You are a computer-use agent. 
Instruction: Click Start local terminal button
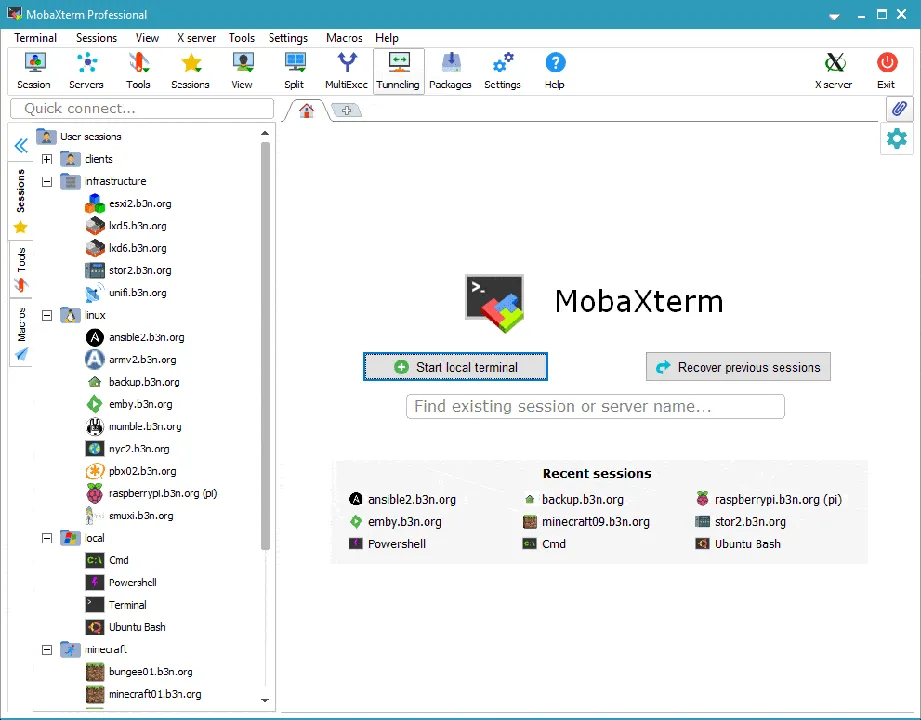click(x=455, y=367)
